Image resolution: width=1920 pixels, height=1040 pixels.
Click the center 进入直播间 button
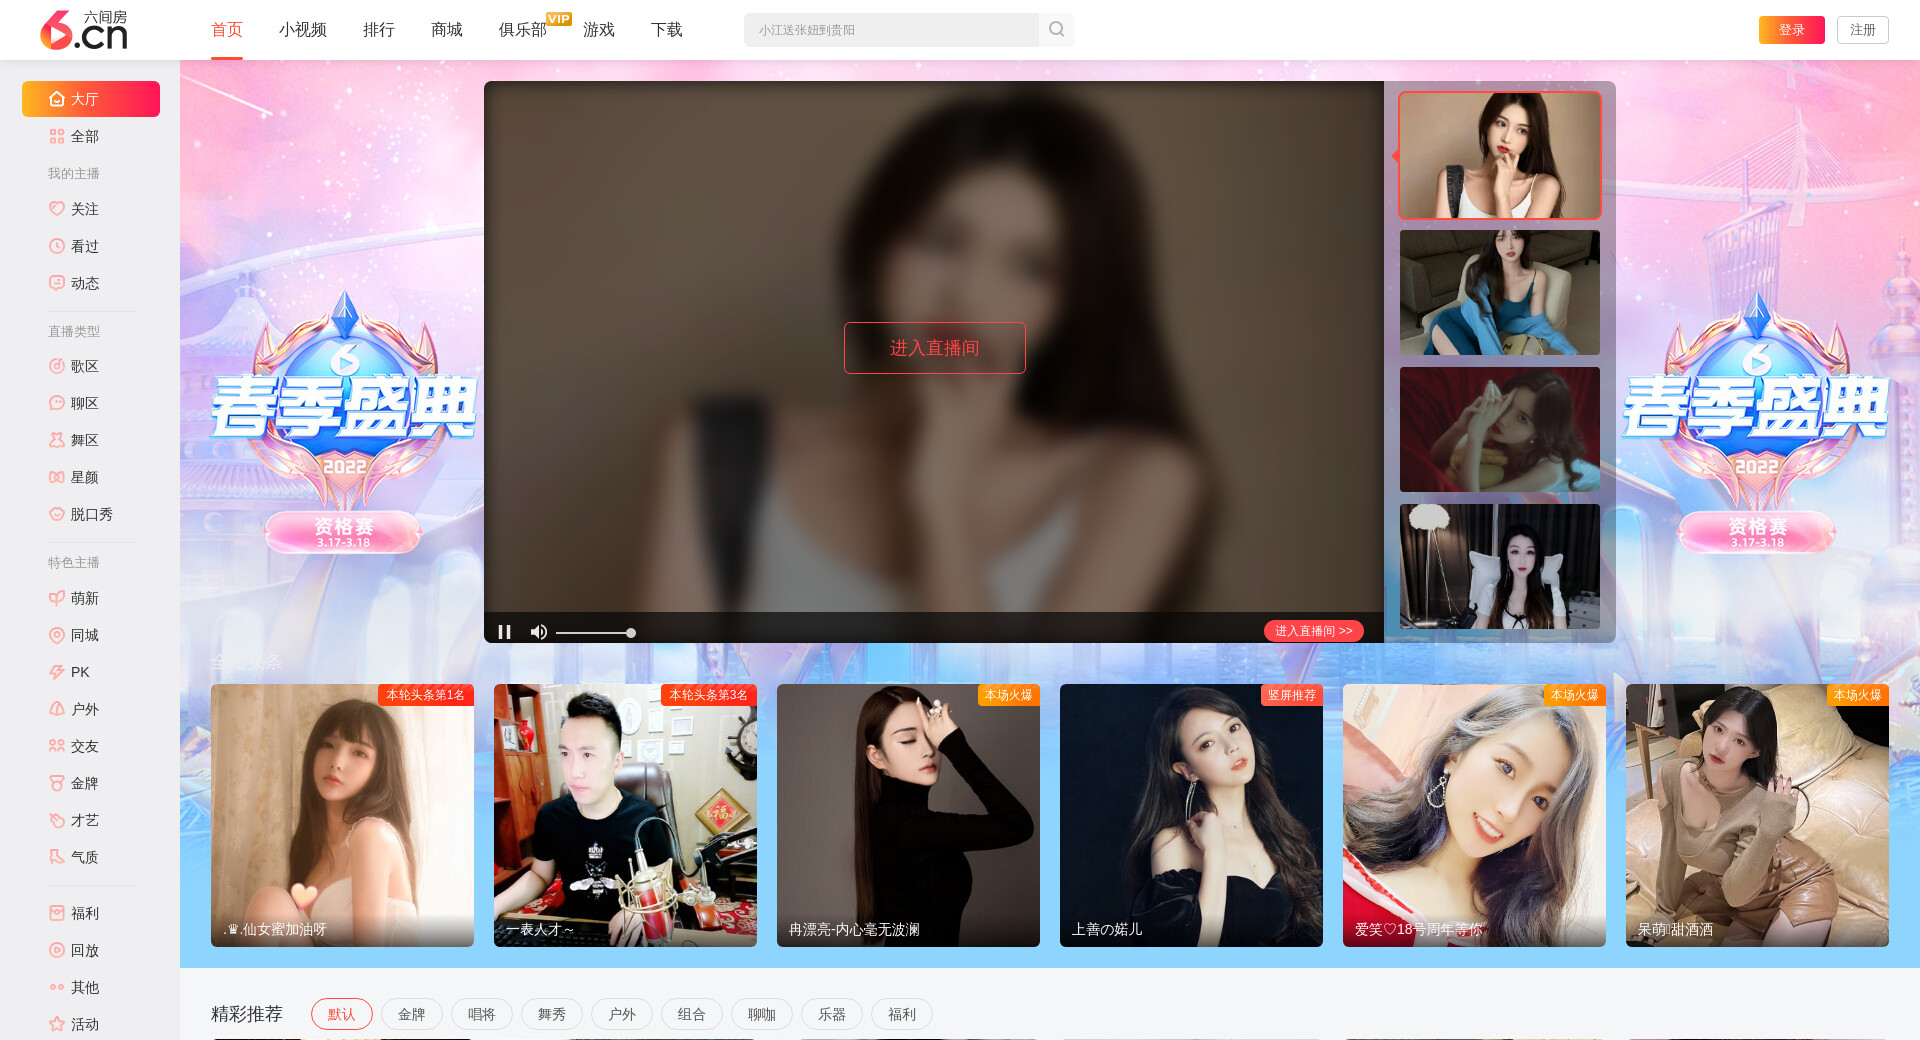934,348
